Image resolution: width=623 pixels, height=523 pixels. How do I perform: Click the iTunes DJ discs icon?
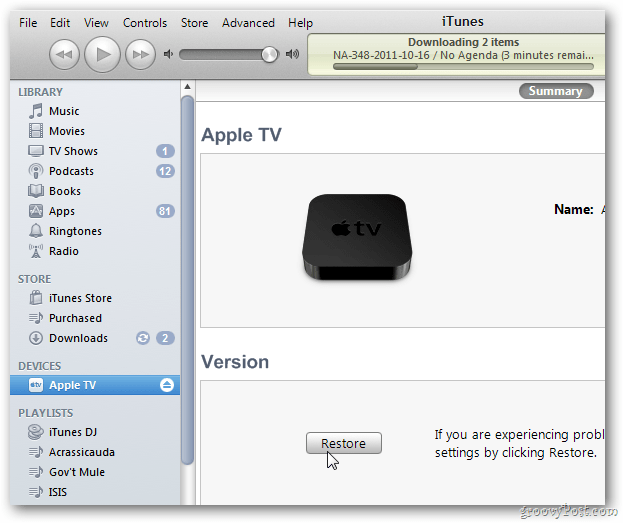(36, 432)
